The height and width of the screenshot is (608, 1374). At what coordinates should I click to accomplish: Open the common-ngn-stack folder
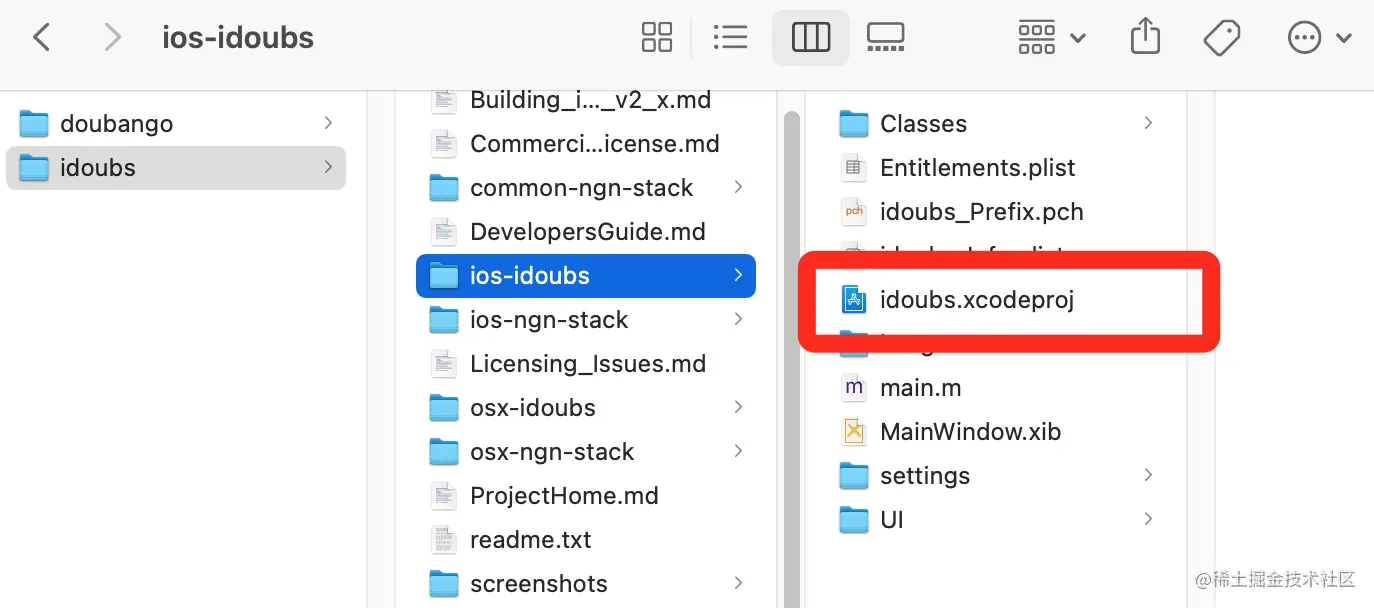pyautogui.click(x=586, y=188)
